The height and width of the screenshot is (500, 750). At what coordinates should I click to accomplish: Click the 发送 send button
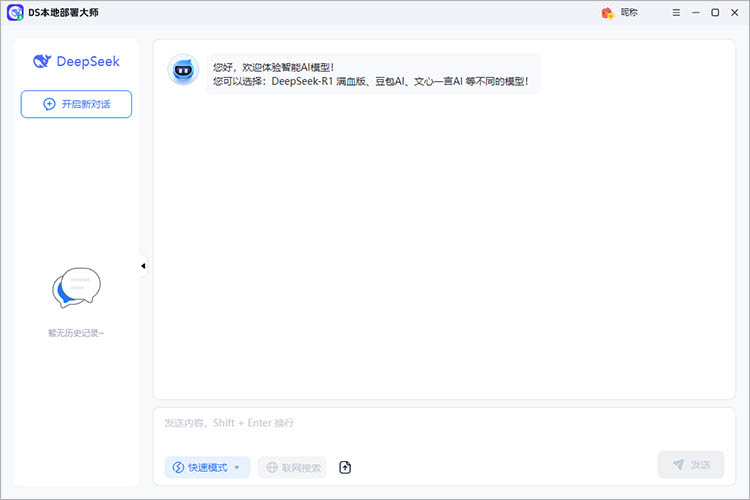691,464
